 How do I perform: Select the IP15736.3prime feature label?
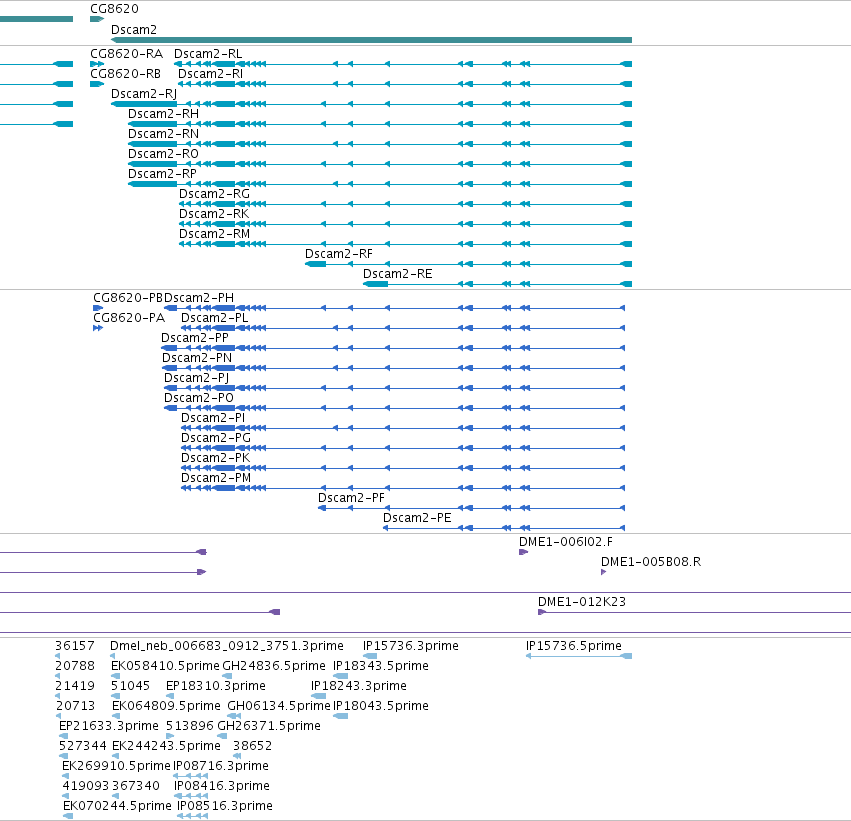tap(411, 646)
